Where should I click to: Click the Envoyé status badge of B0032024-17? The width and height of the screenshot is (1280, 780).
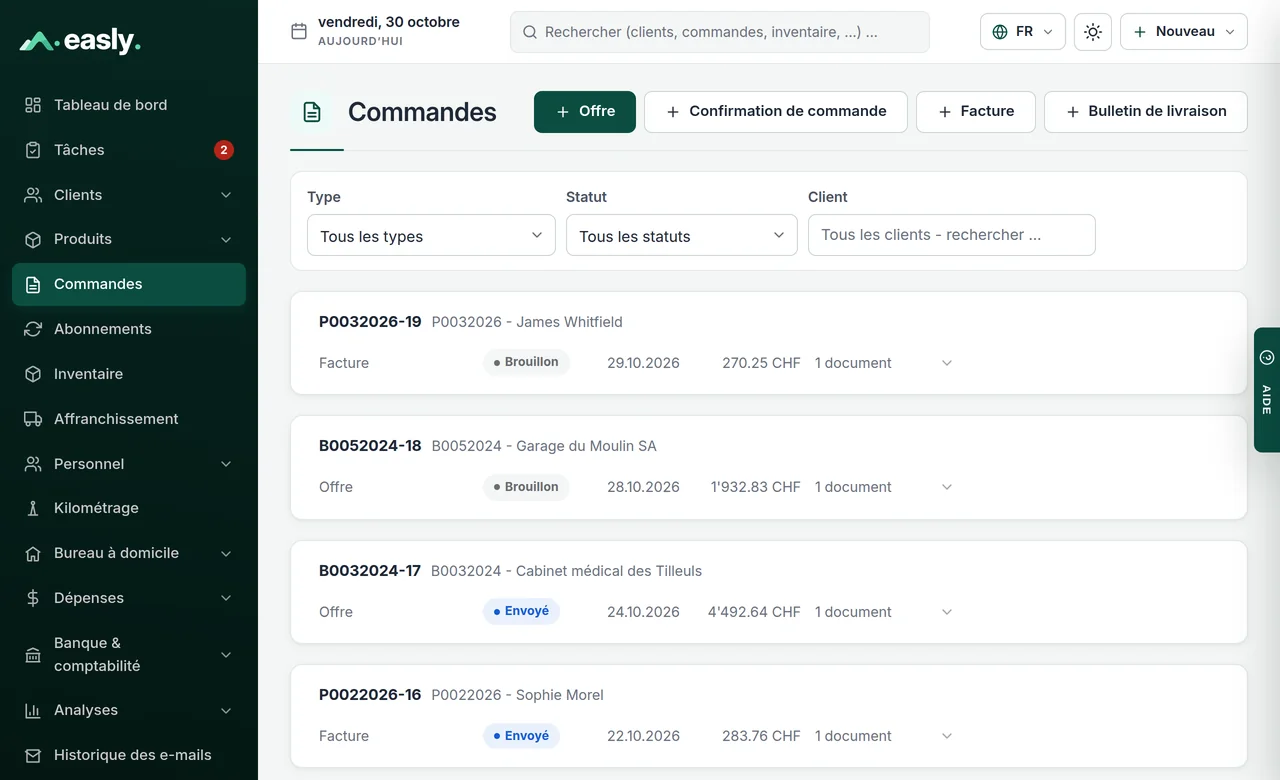coord(521,611)
